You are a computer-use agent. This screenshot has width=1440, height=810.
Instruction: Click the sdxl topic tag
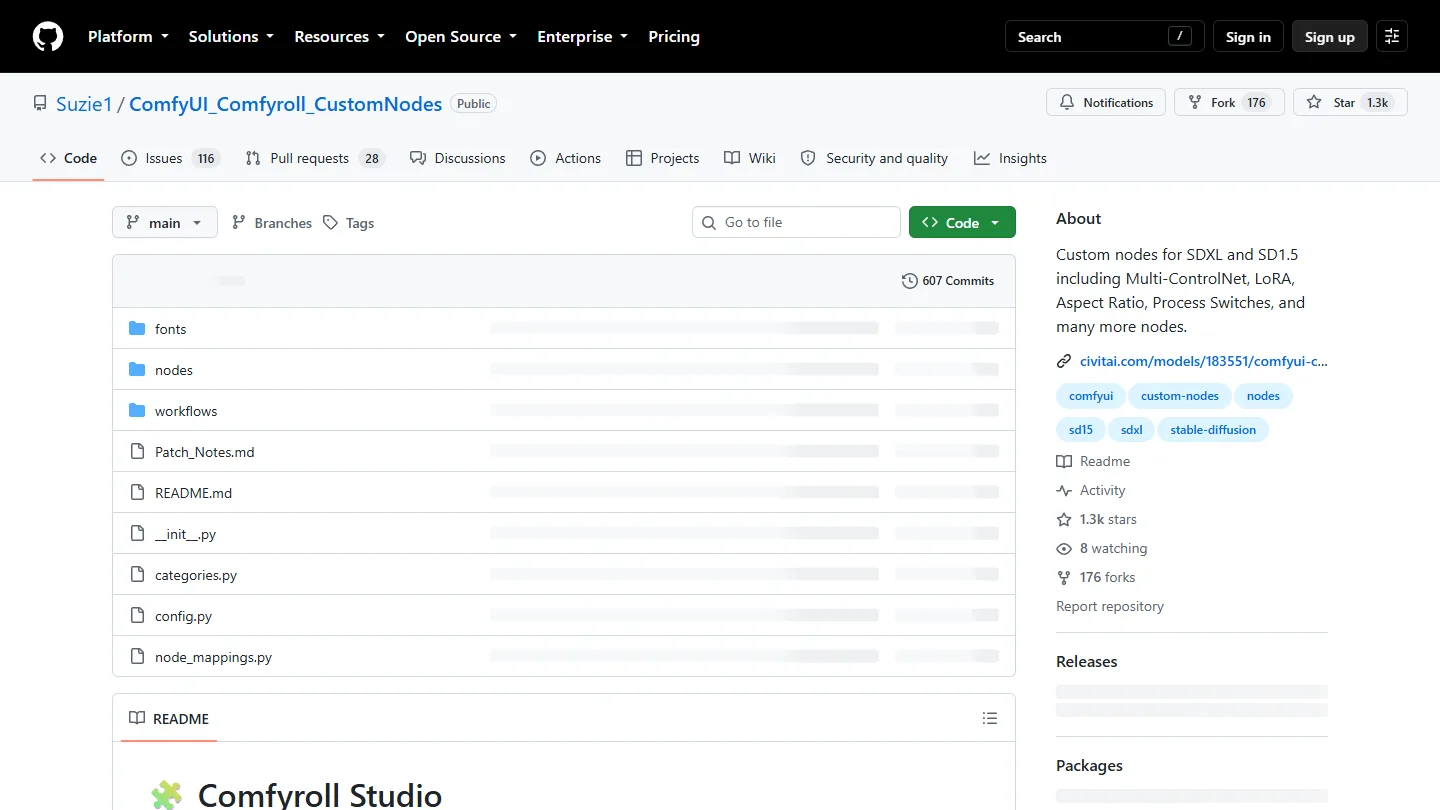click(1132, 430)
